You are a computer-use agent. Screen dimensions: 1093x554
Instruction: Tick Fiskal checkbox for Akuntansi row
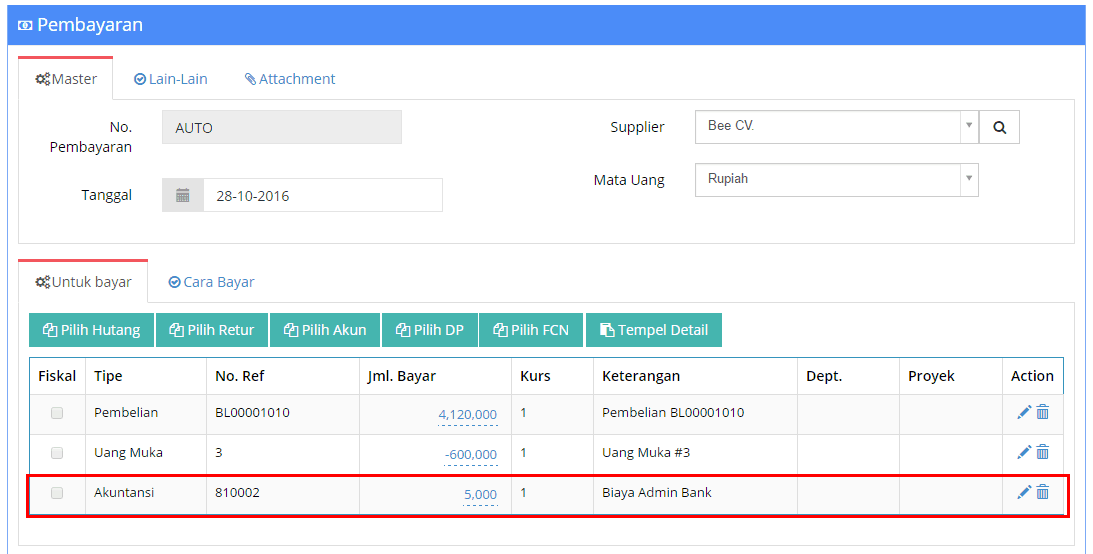point(57,493)
